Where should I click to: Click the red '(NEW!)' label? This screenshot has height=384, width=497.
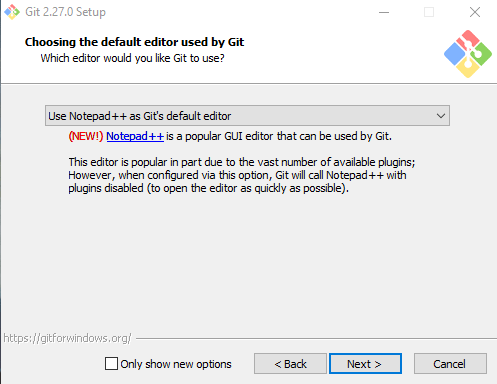pos(86,136)
